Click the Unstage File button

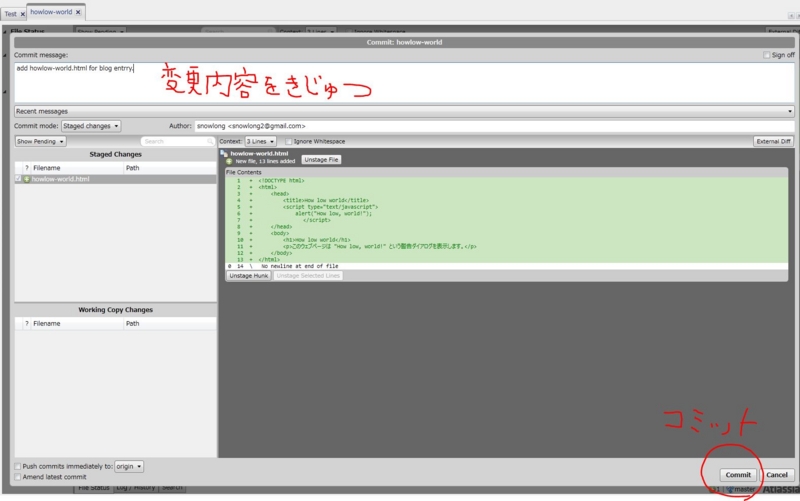[x=321, y=160]
